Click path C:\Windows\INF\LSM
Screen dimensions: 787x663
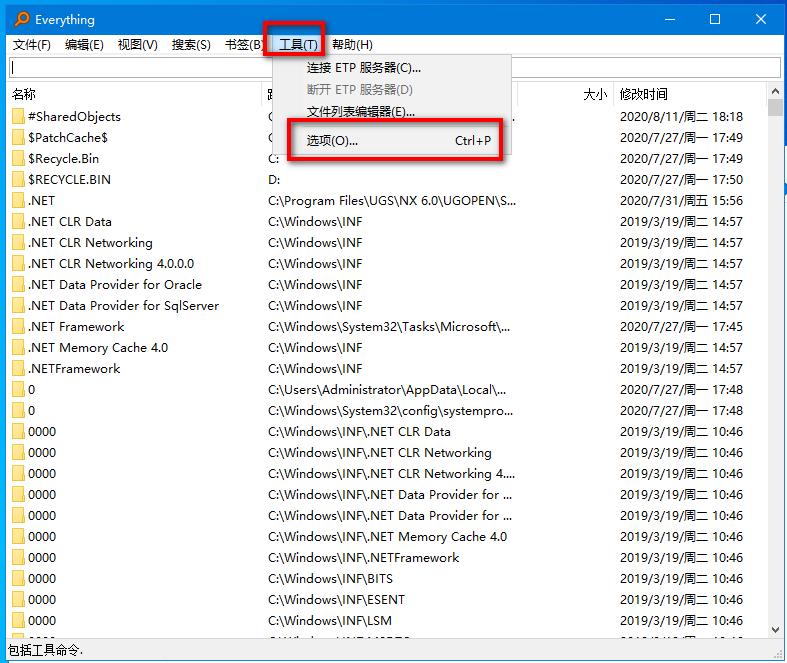tap(330, 621)
